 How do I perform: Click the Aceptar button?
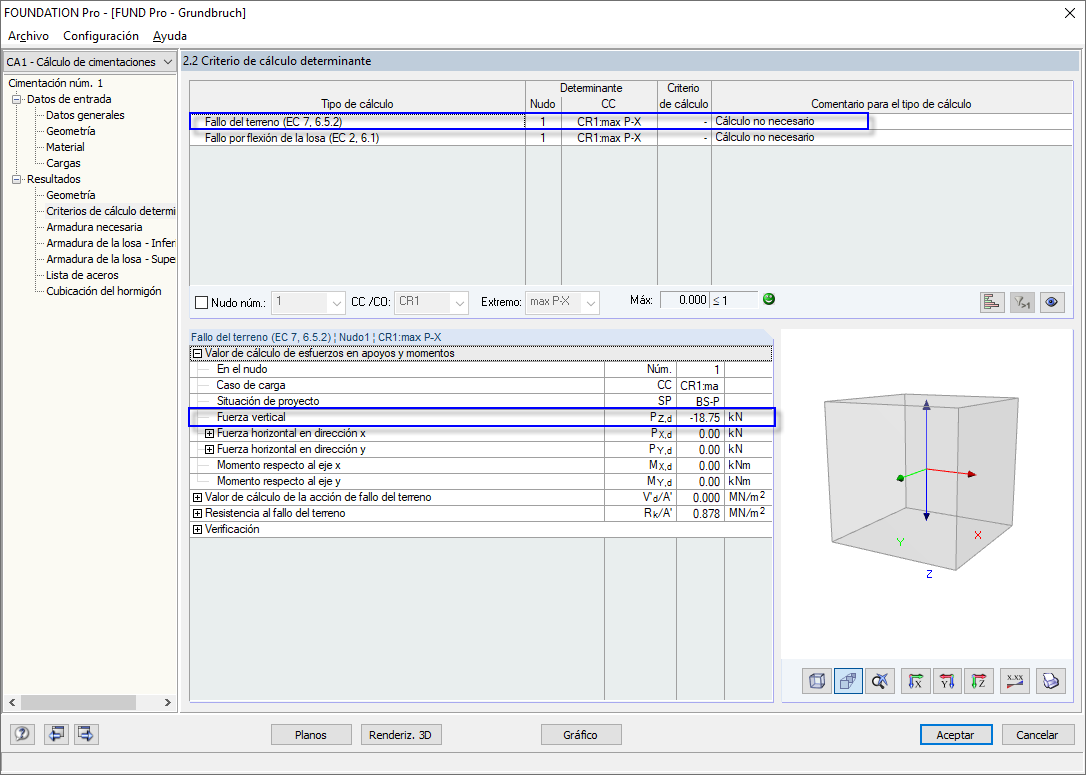coord(956,735)
